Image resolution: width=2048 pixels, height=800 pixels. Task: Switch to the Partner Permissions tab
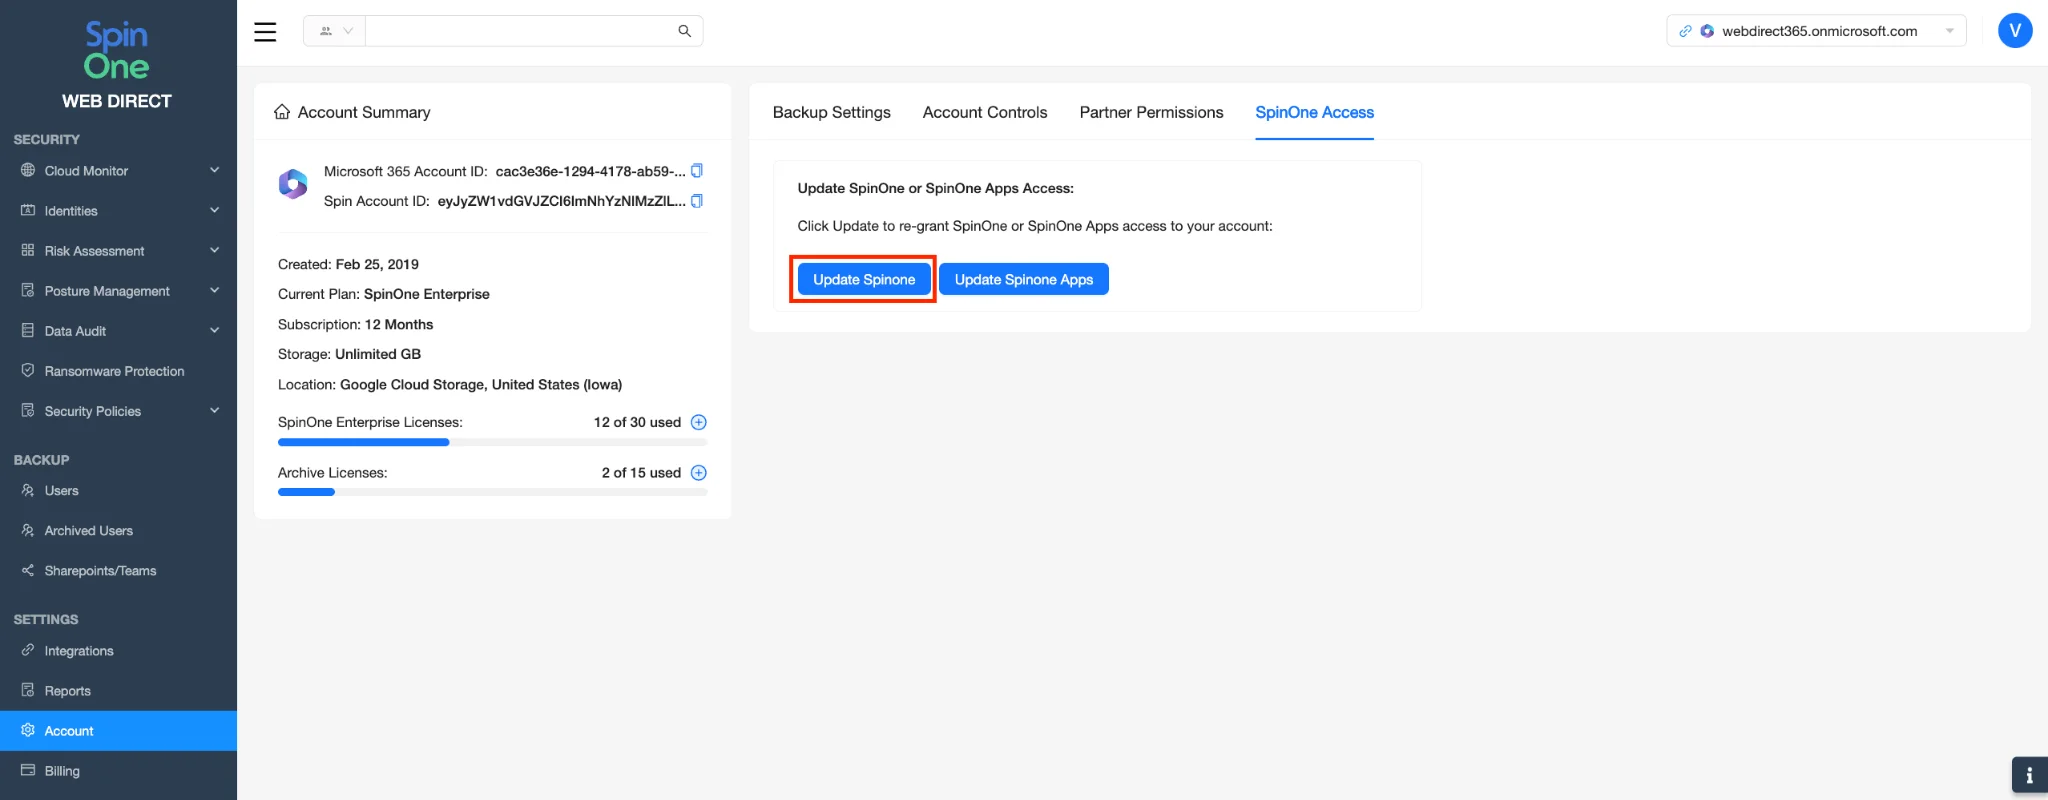point(1151,112)
